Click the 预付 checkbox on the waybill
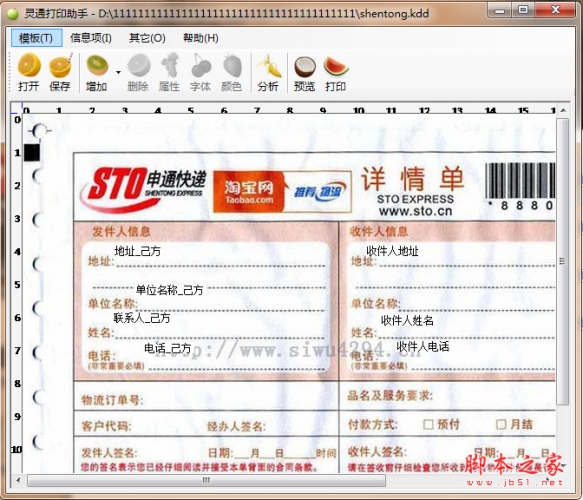Viewport: 583px width, 500px height. tap(428, 424)
